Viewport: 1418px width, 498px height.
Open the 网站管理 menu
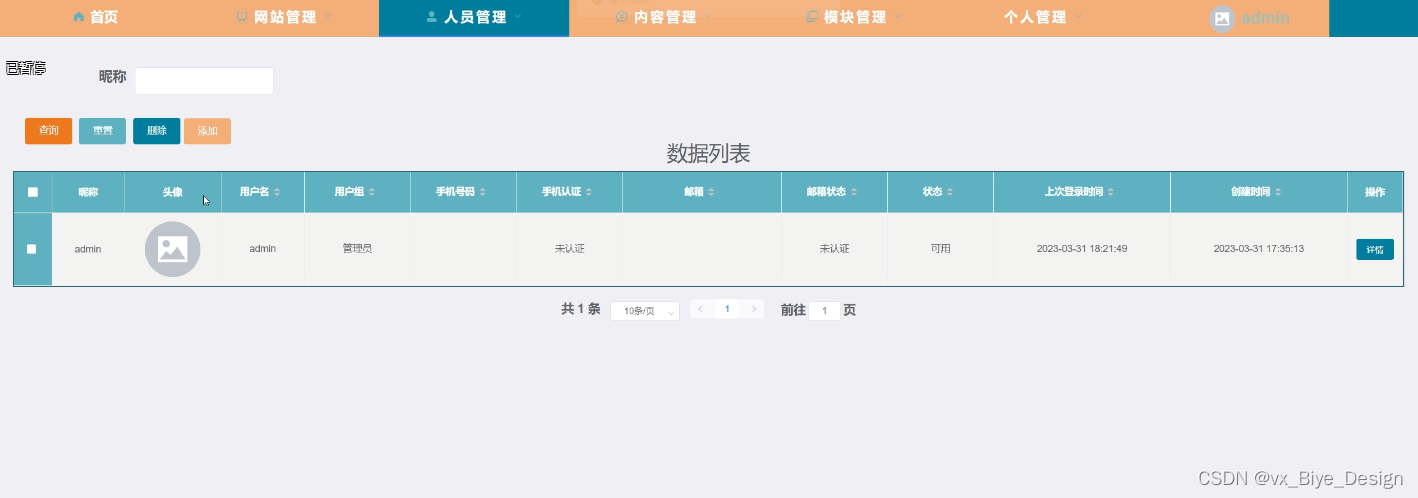point(285,17)
